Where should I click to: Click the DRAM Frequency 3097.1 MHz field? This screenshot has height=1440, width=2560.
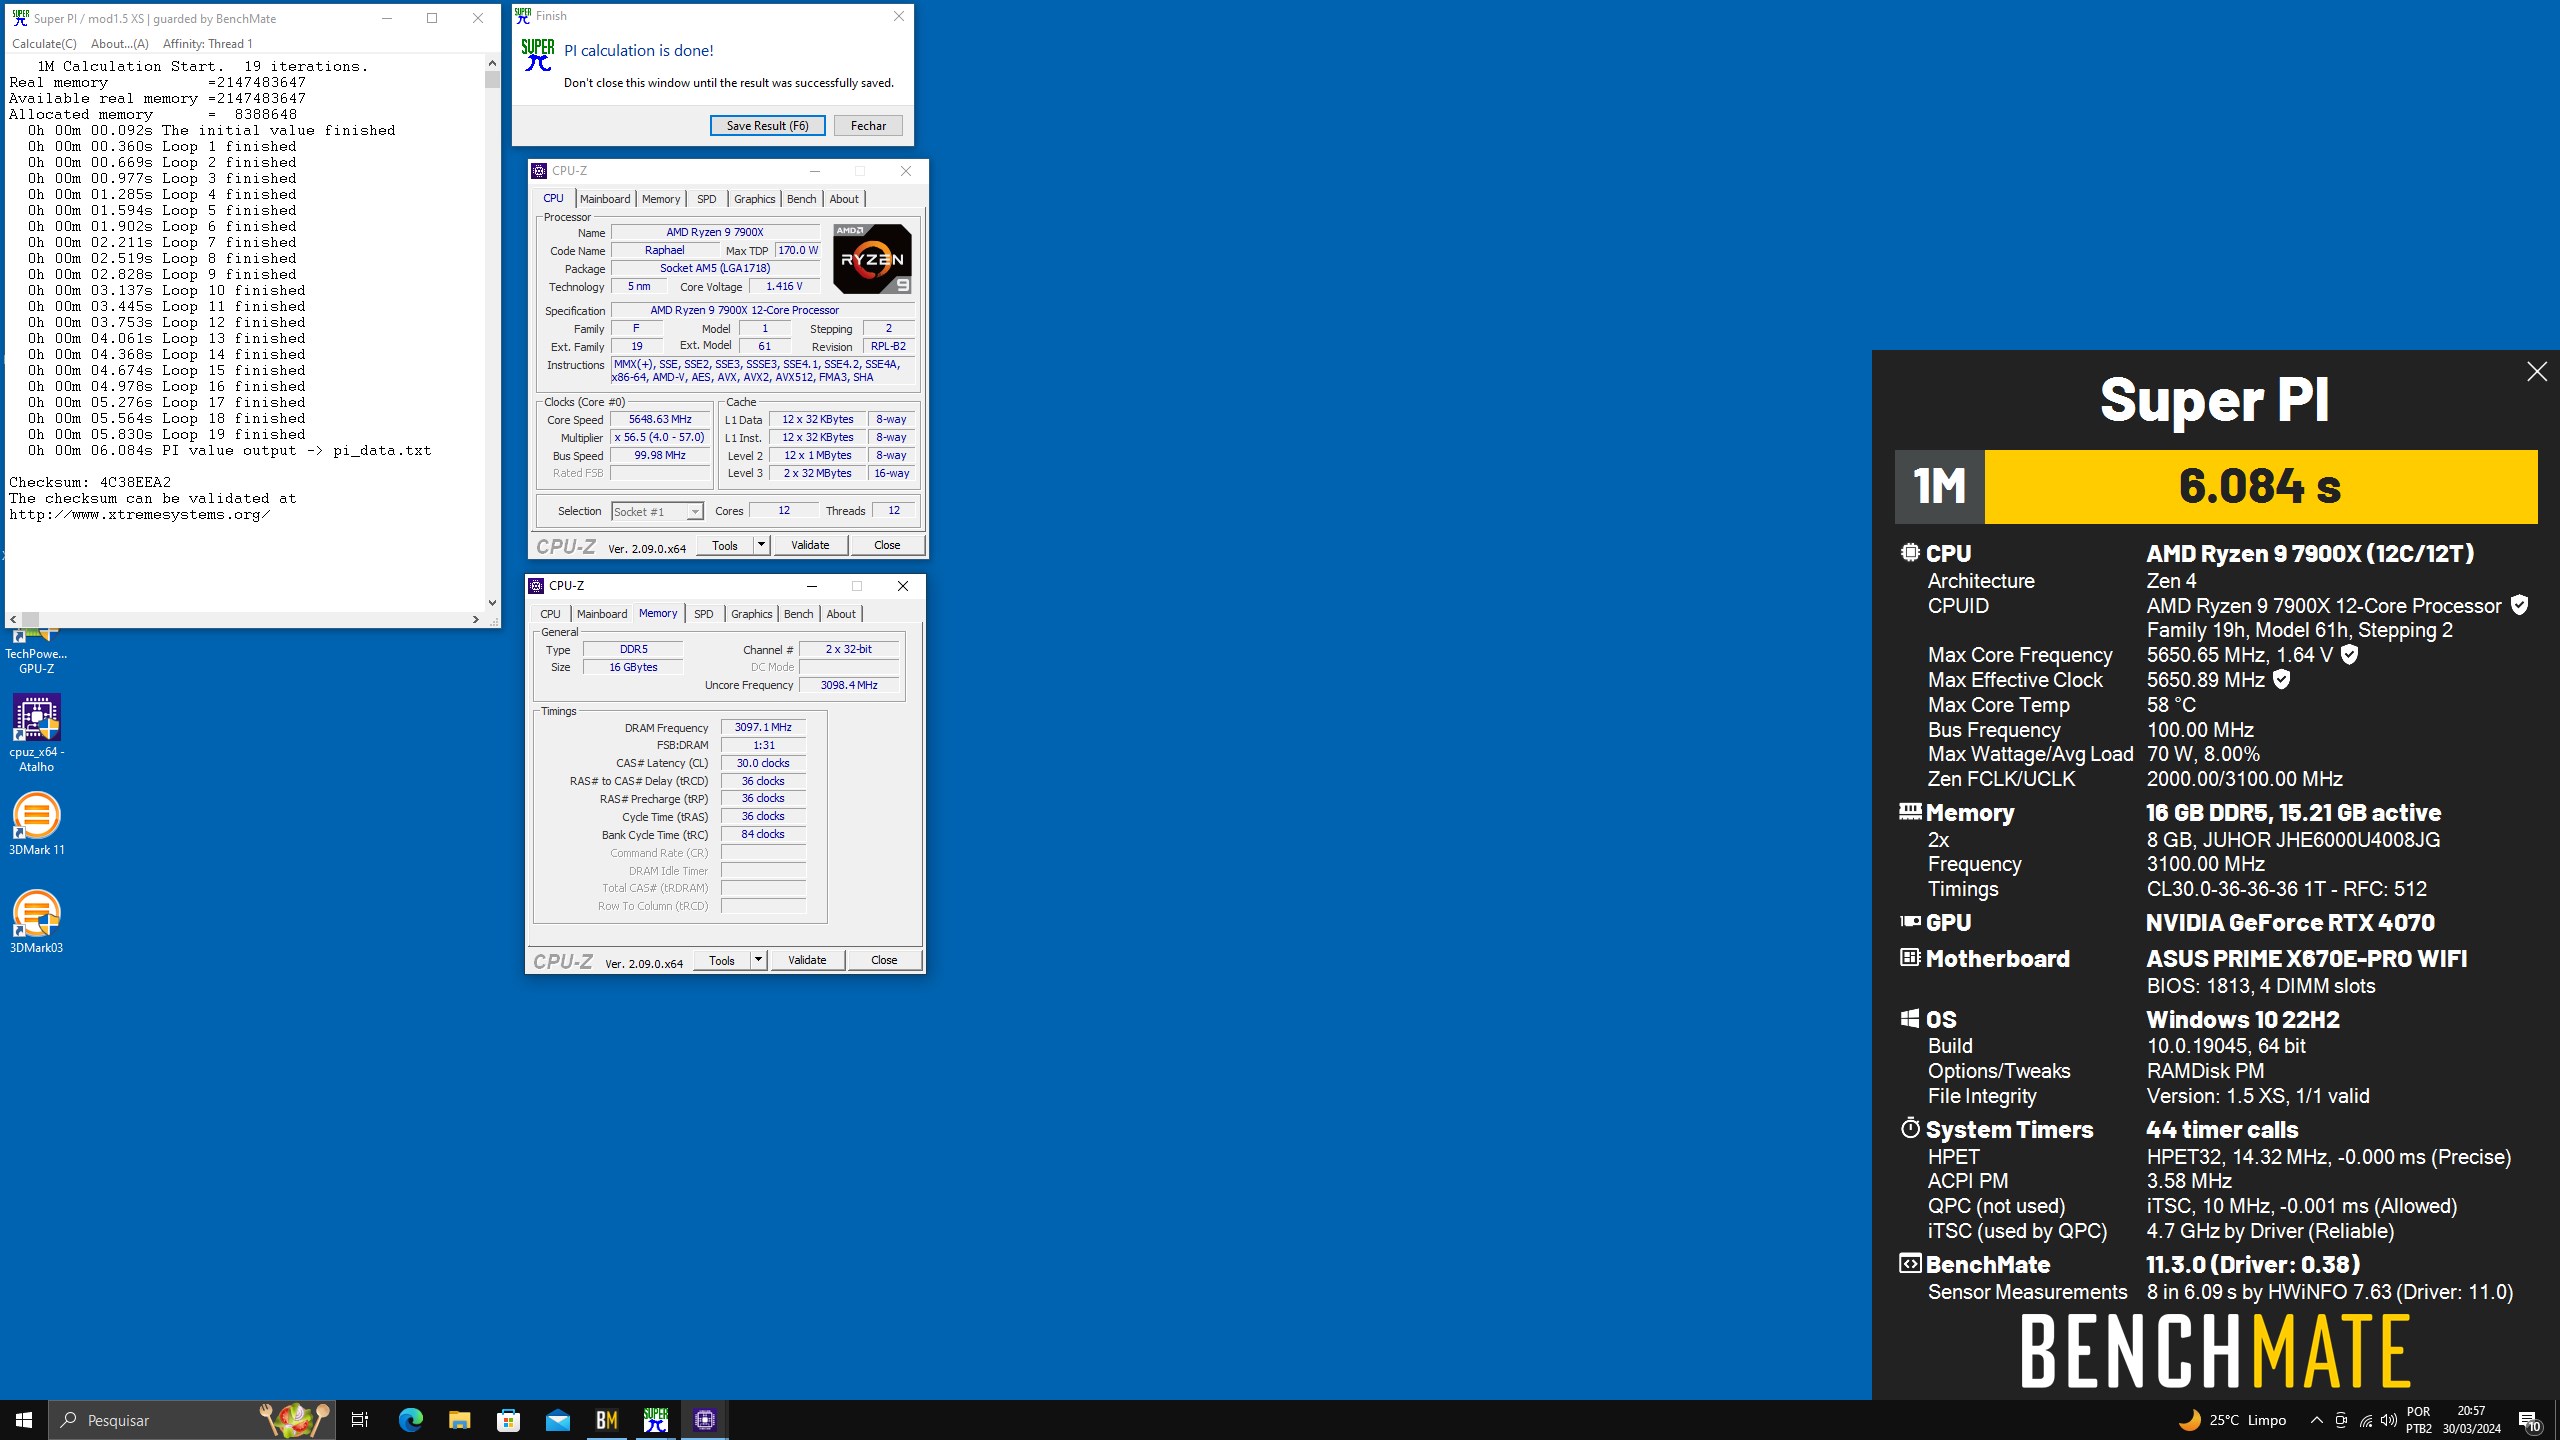[x=763, y=727]
